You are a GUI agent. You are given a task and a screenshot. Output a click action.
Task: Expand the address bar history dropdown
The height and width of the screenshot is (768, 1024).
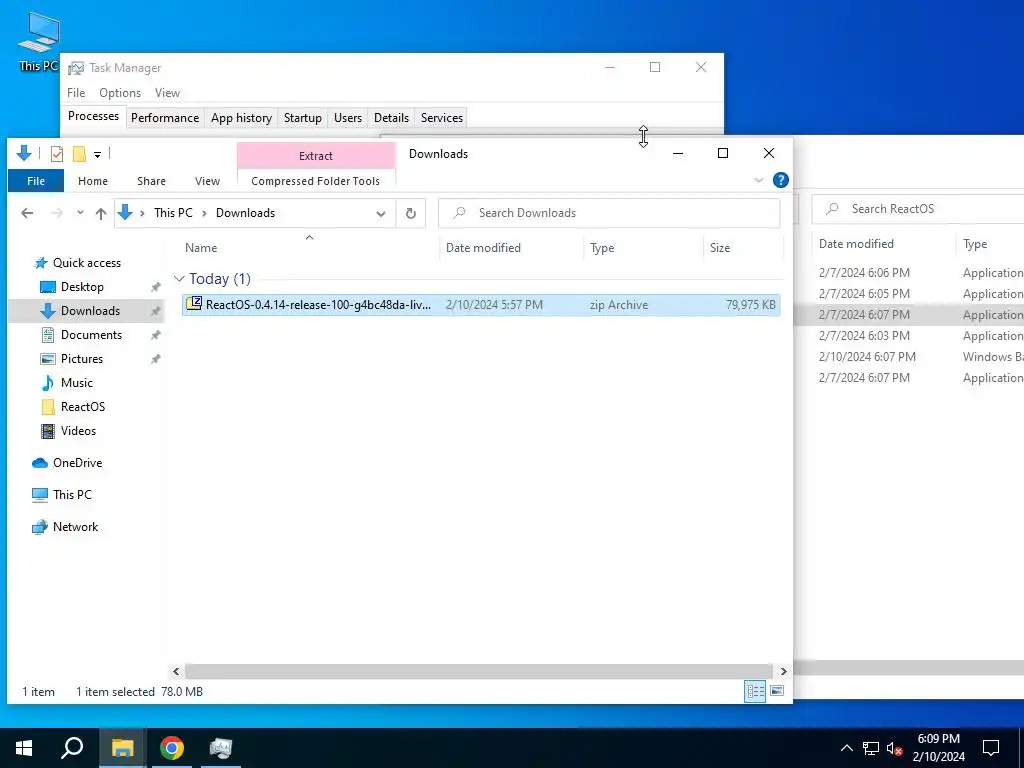point(381,214)
